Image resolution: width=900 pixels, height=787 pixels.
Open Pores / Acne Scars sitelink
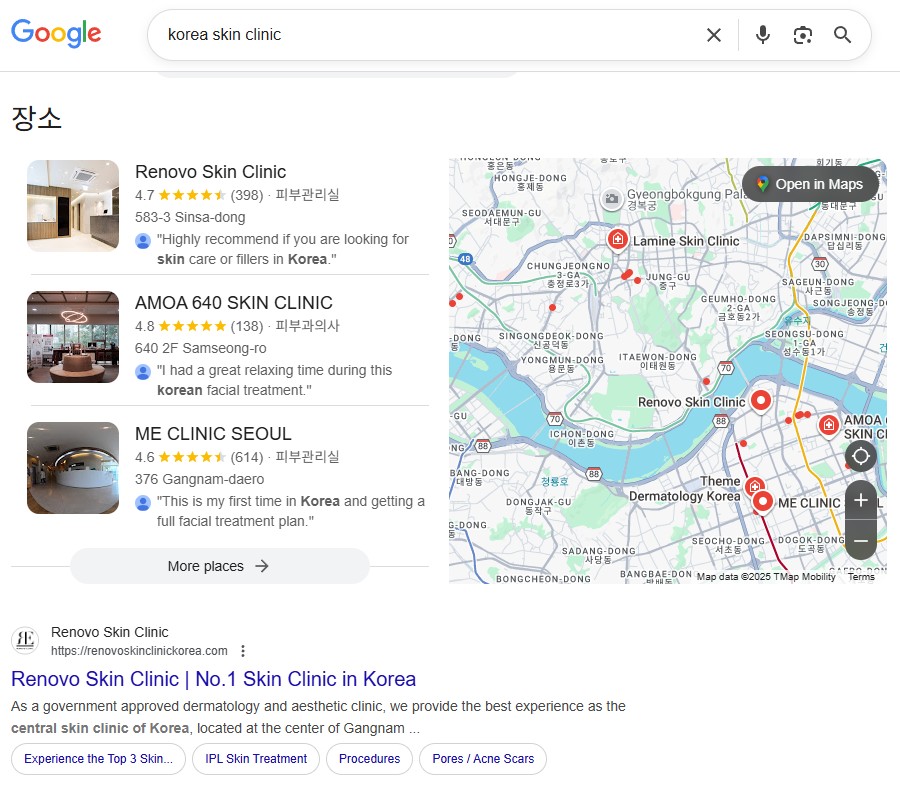483,759
